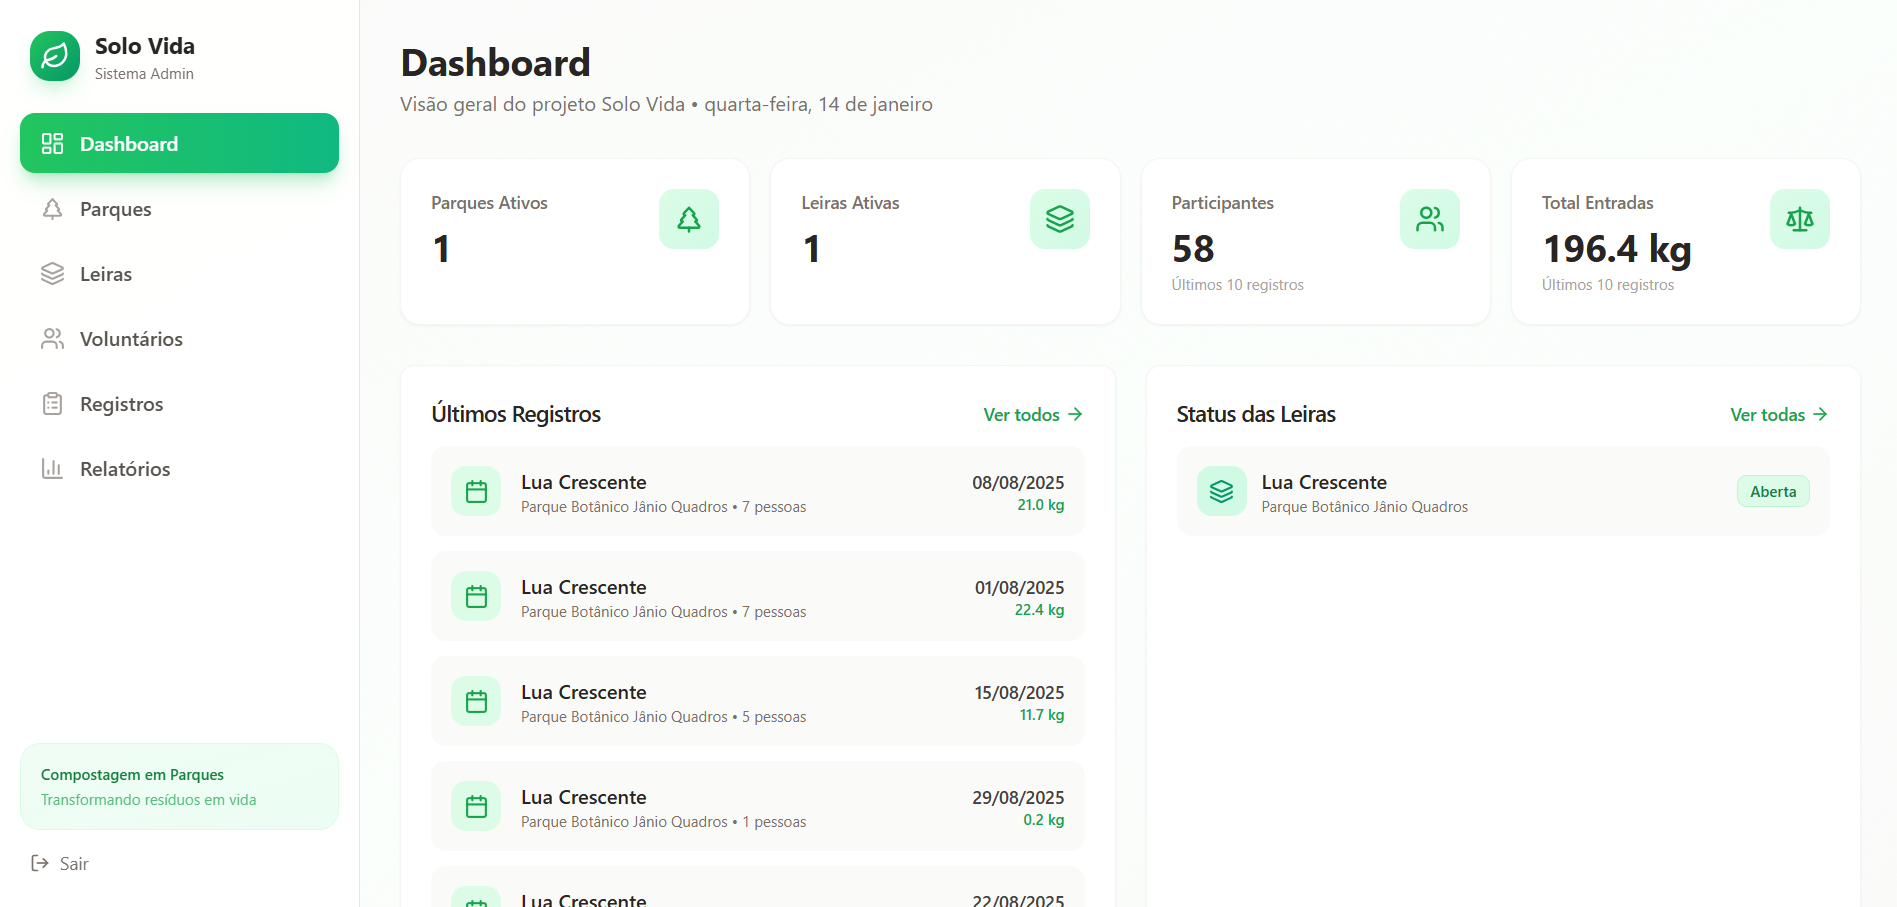The height and width of the screenshot is (907, 1897).
Task: Click the Lua Crescente name in the 08/08/2025 record
Action: pos(583,482)
